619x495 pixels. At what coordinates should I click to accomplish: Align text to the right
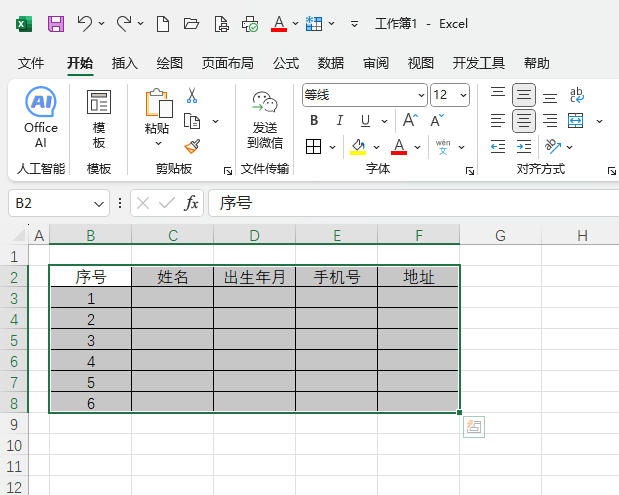tap(550, 121)
